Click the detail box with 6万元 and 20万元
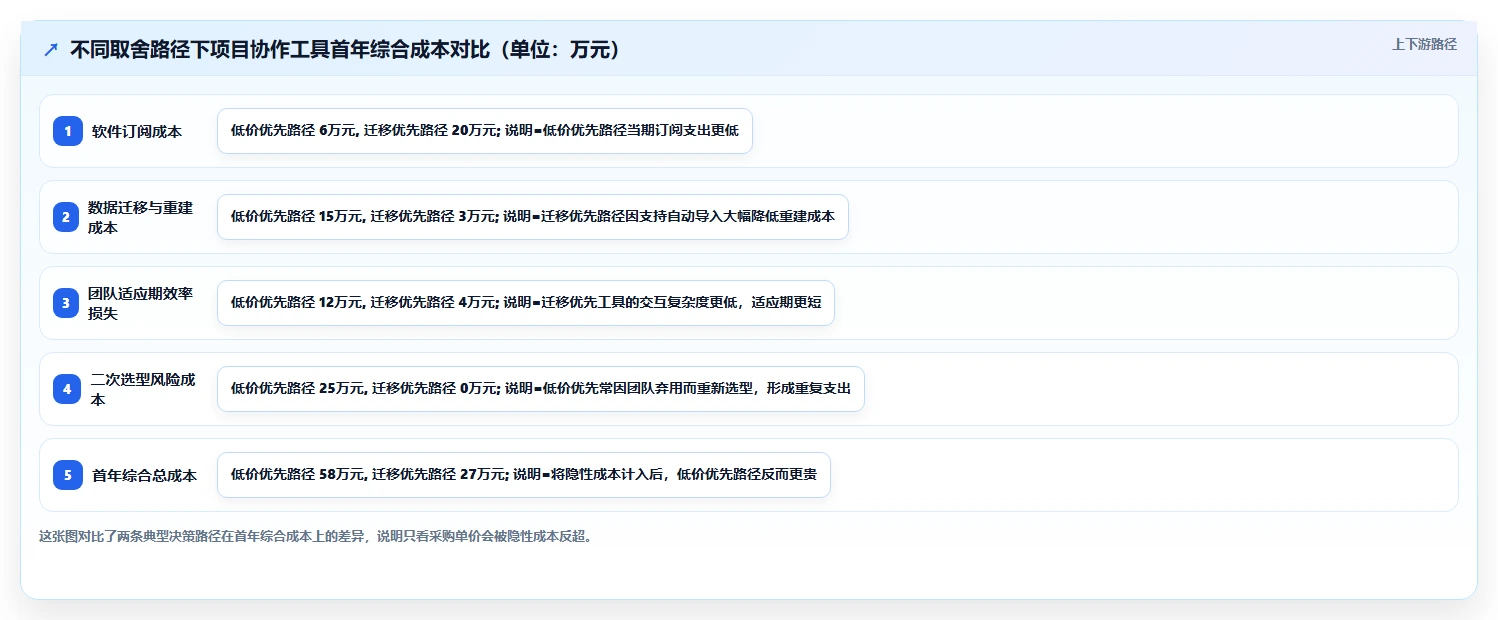This screenshot has height=620, width=1498. point(484,131)
